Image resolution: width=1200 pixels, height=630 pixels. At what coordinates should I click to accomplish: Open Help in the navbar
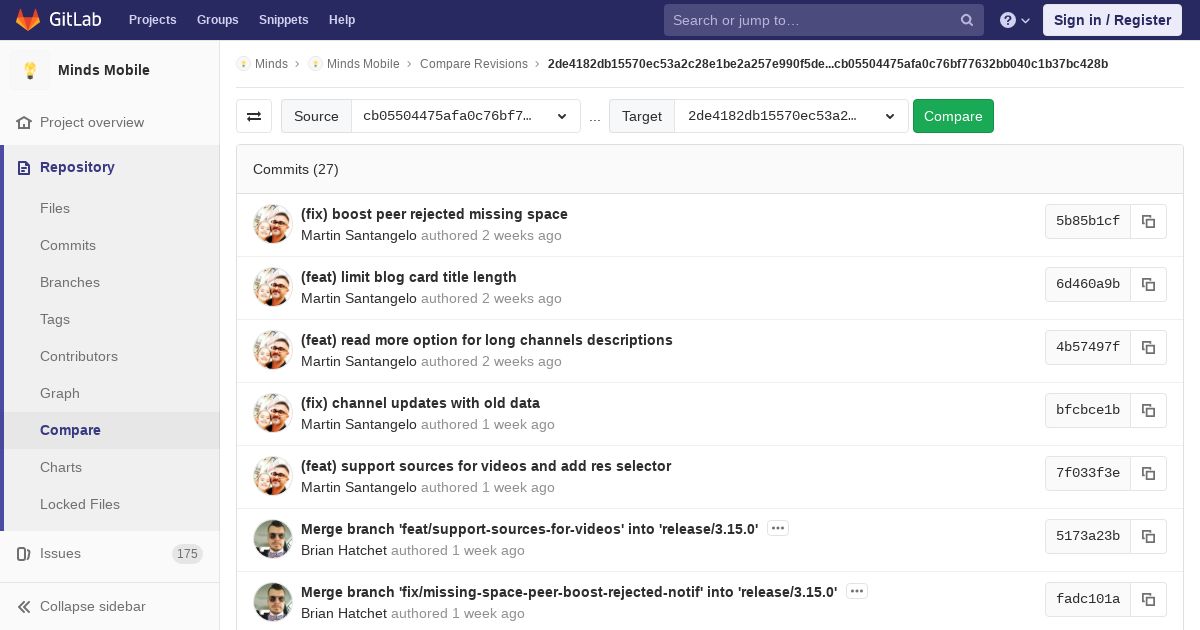(342, 20)
